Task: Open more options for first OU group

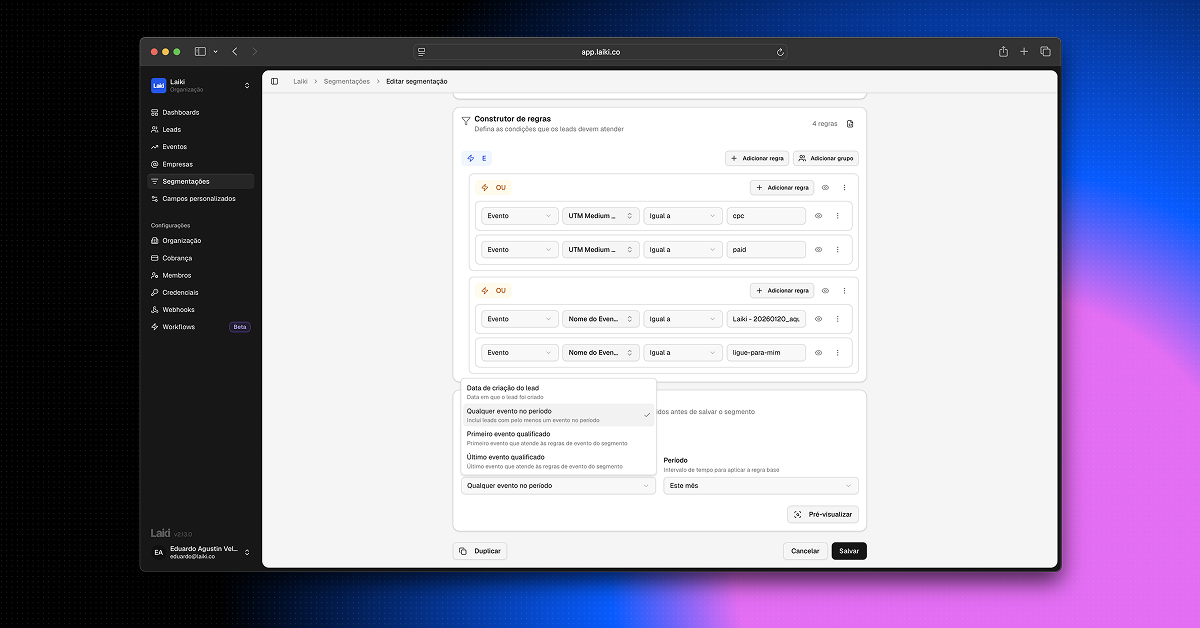Action: coord(844,187)
